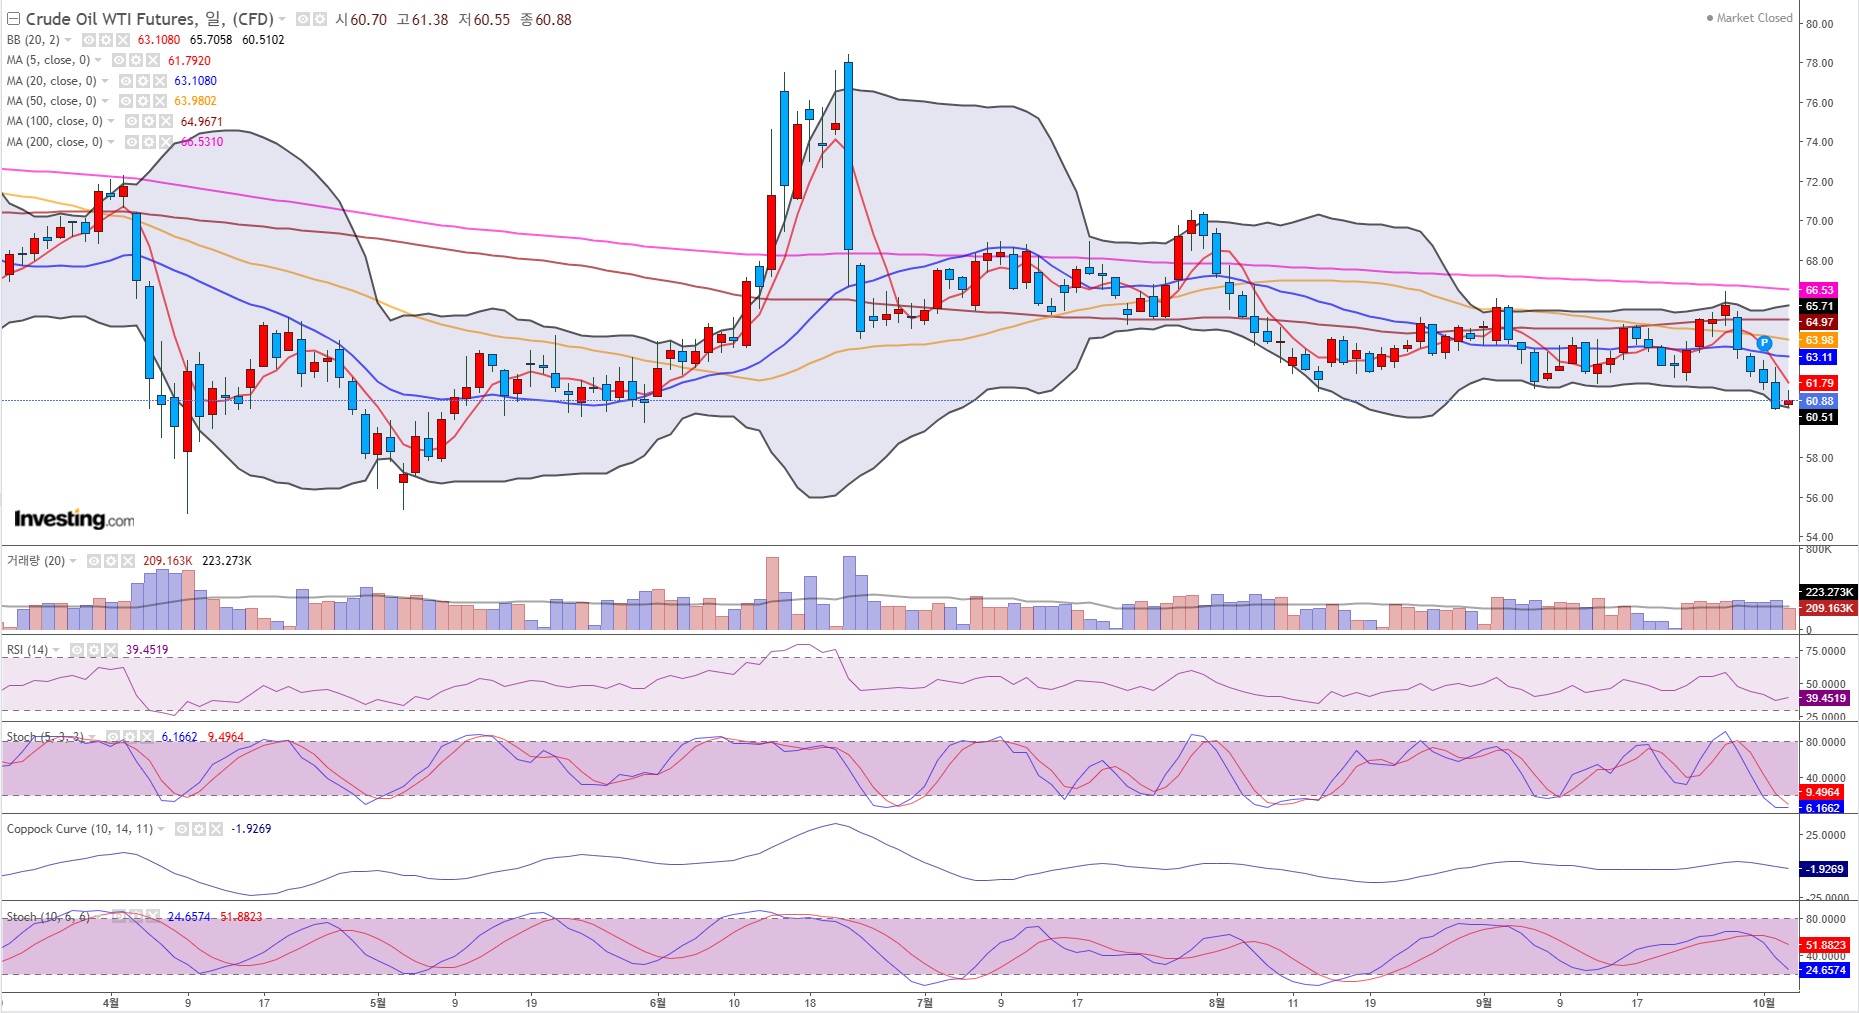1859x1013 pixels.
Task: Hide the MA (100, close, 0) line
Action: 133,121
